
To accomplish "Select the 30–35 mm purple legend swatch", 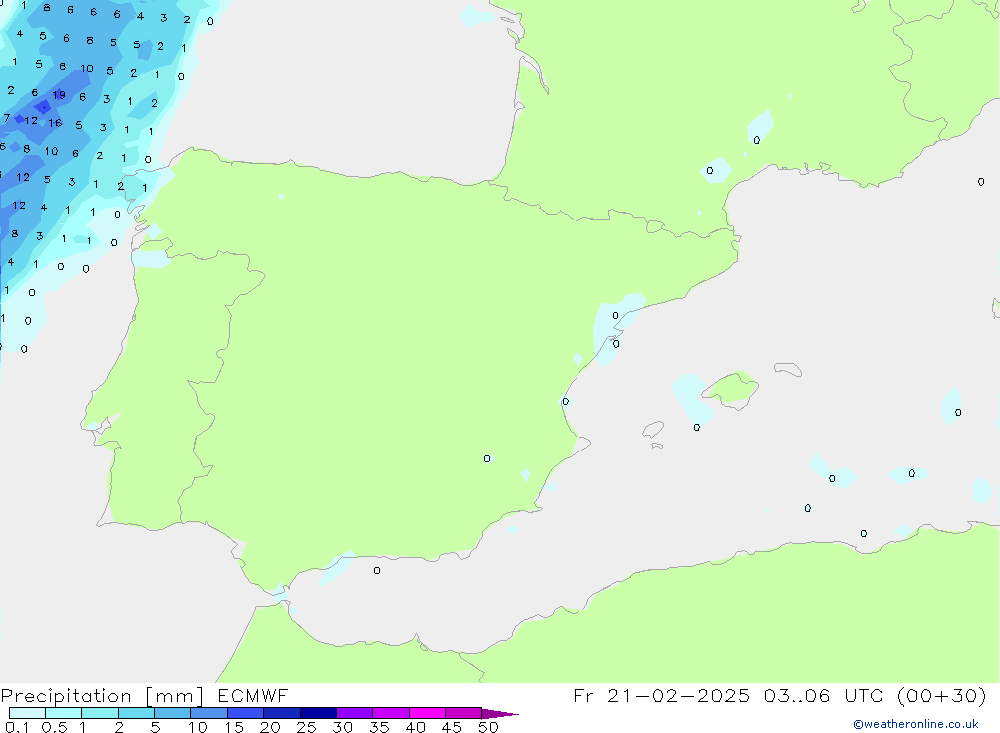I will point(354,713).
